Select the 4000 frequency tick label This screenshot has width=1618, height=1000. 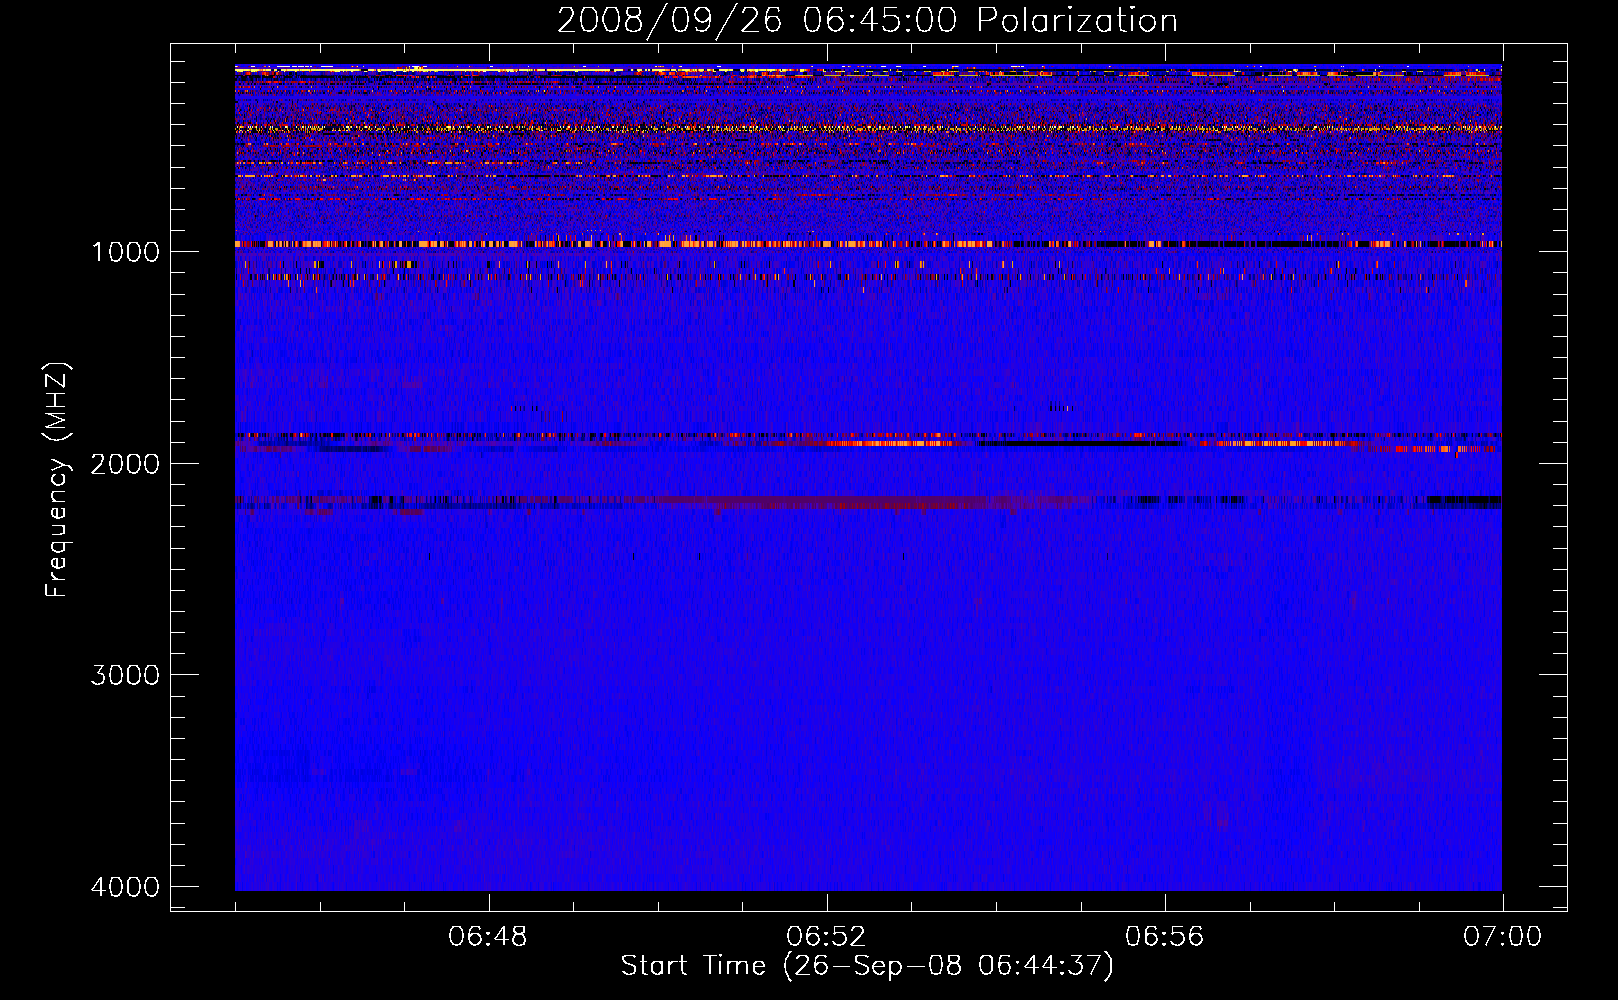coord(125,887)
